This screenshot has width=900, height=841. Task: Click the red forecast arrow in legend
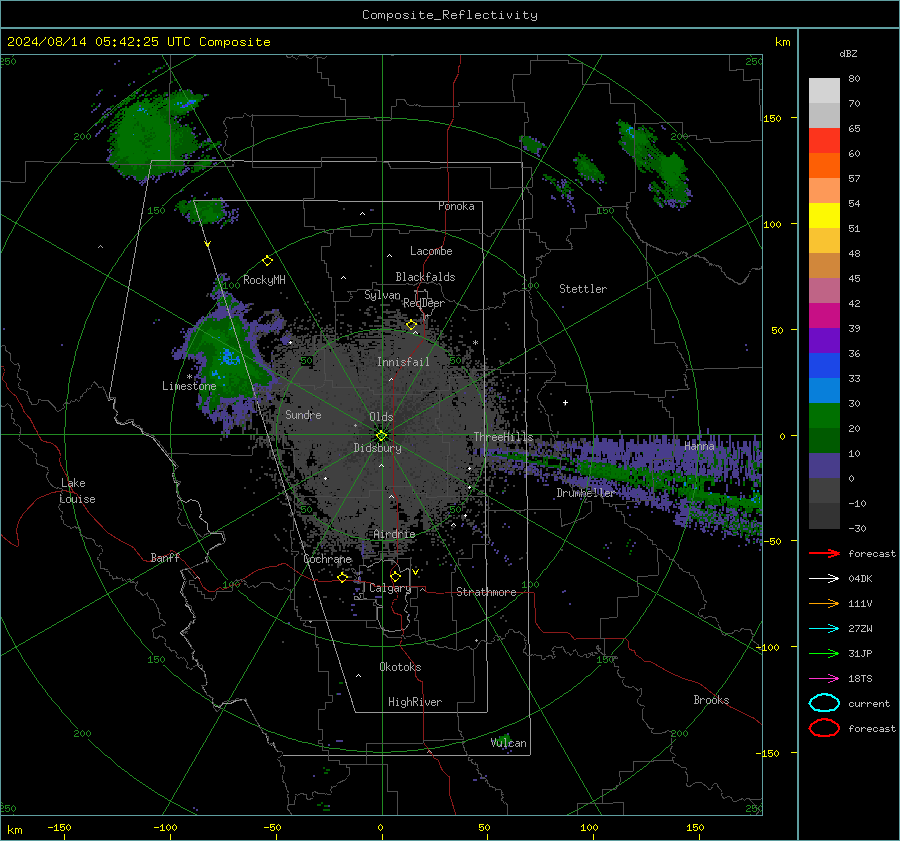pyautogui.click(x=824, y=553)
